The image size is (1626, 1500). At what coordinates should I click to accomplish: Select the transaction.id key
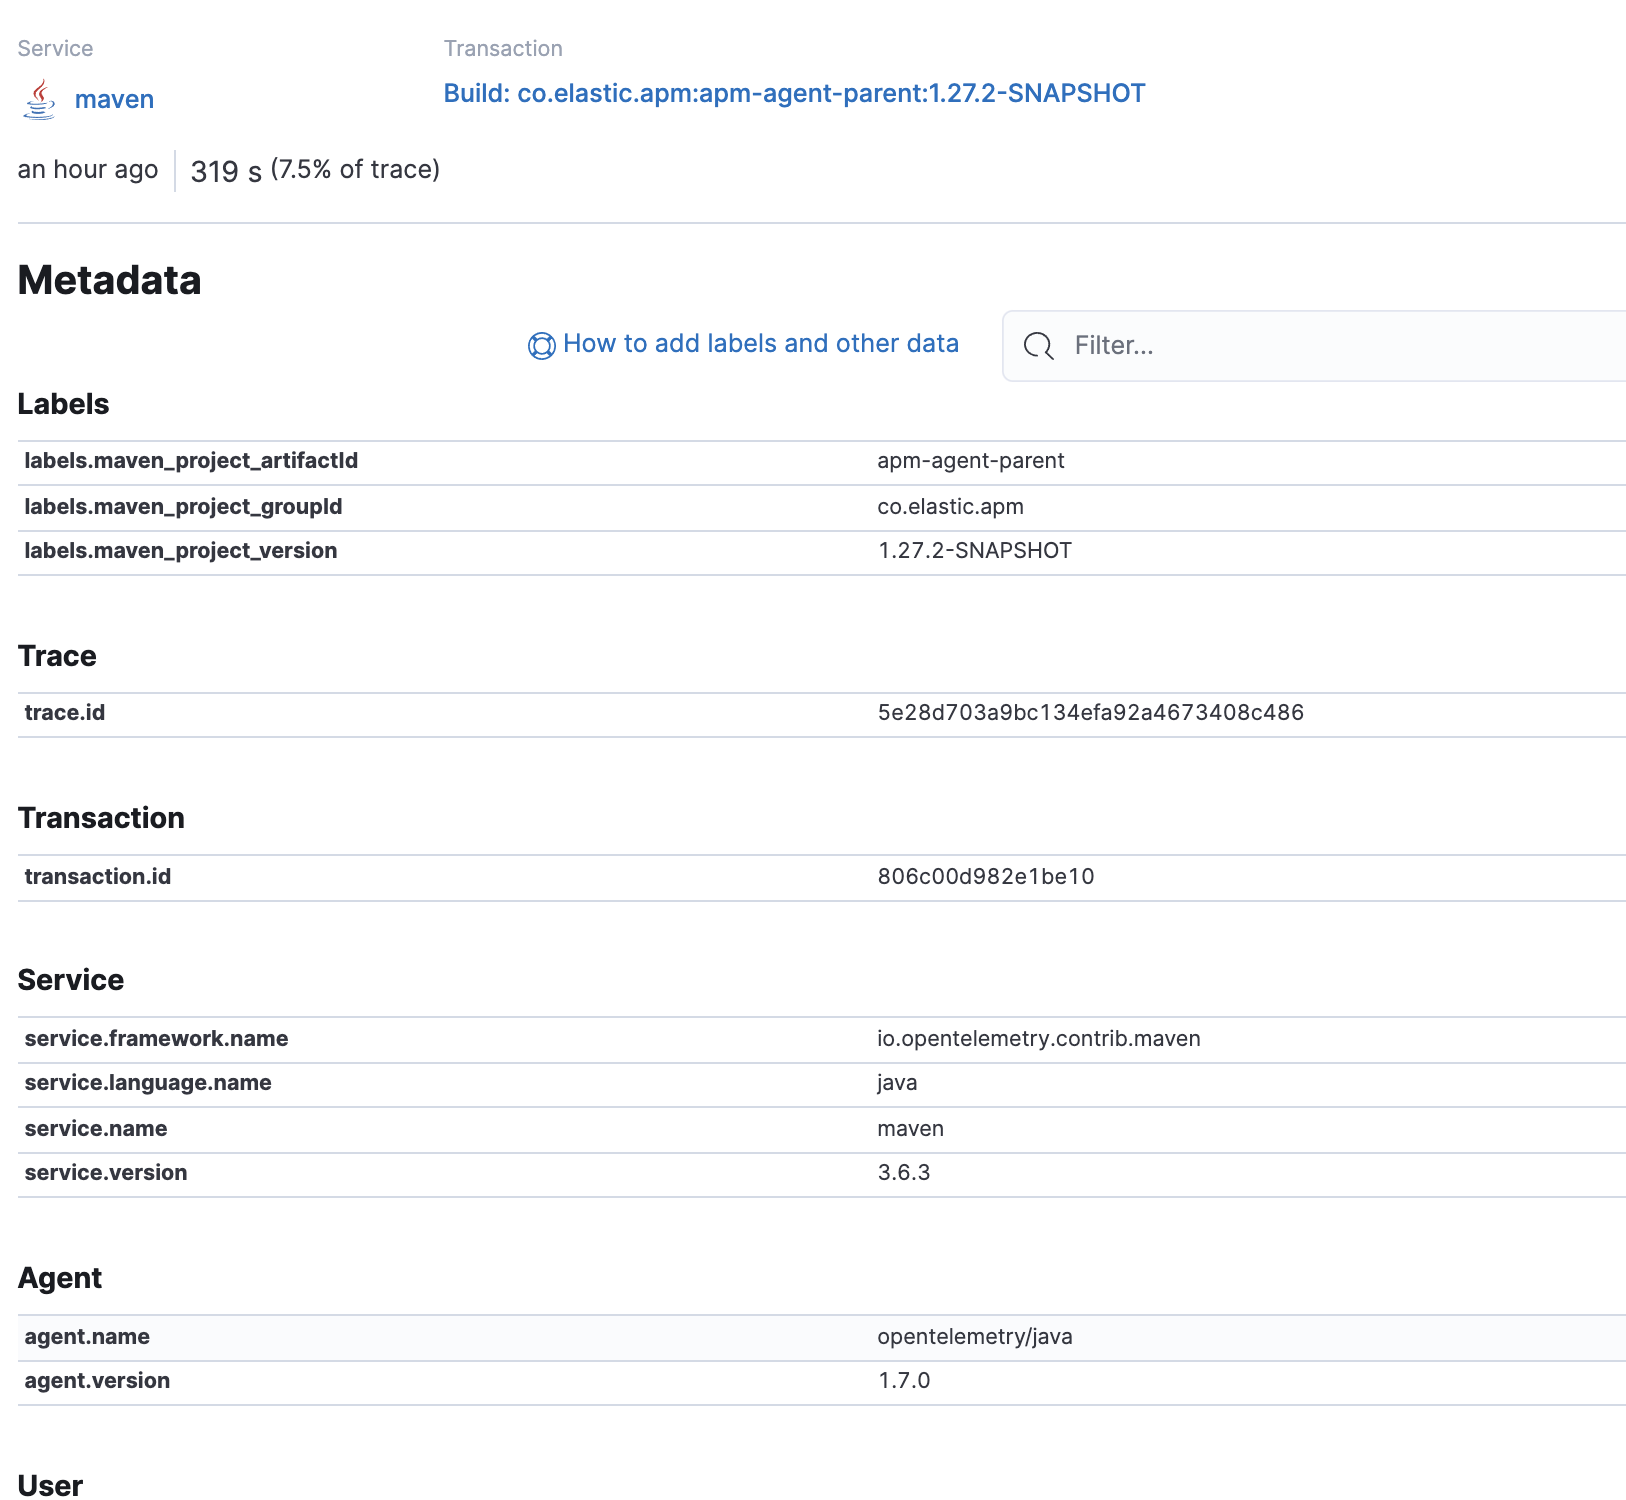(x=98, y=877)
